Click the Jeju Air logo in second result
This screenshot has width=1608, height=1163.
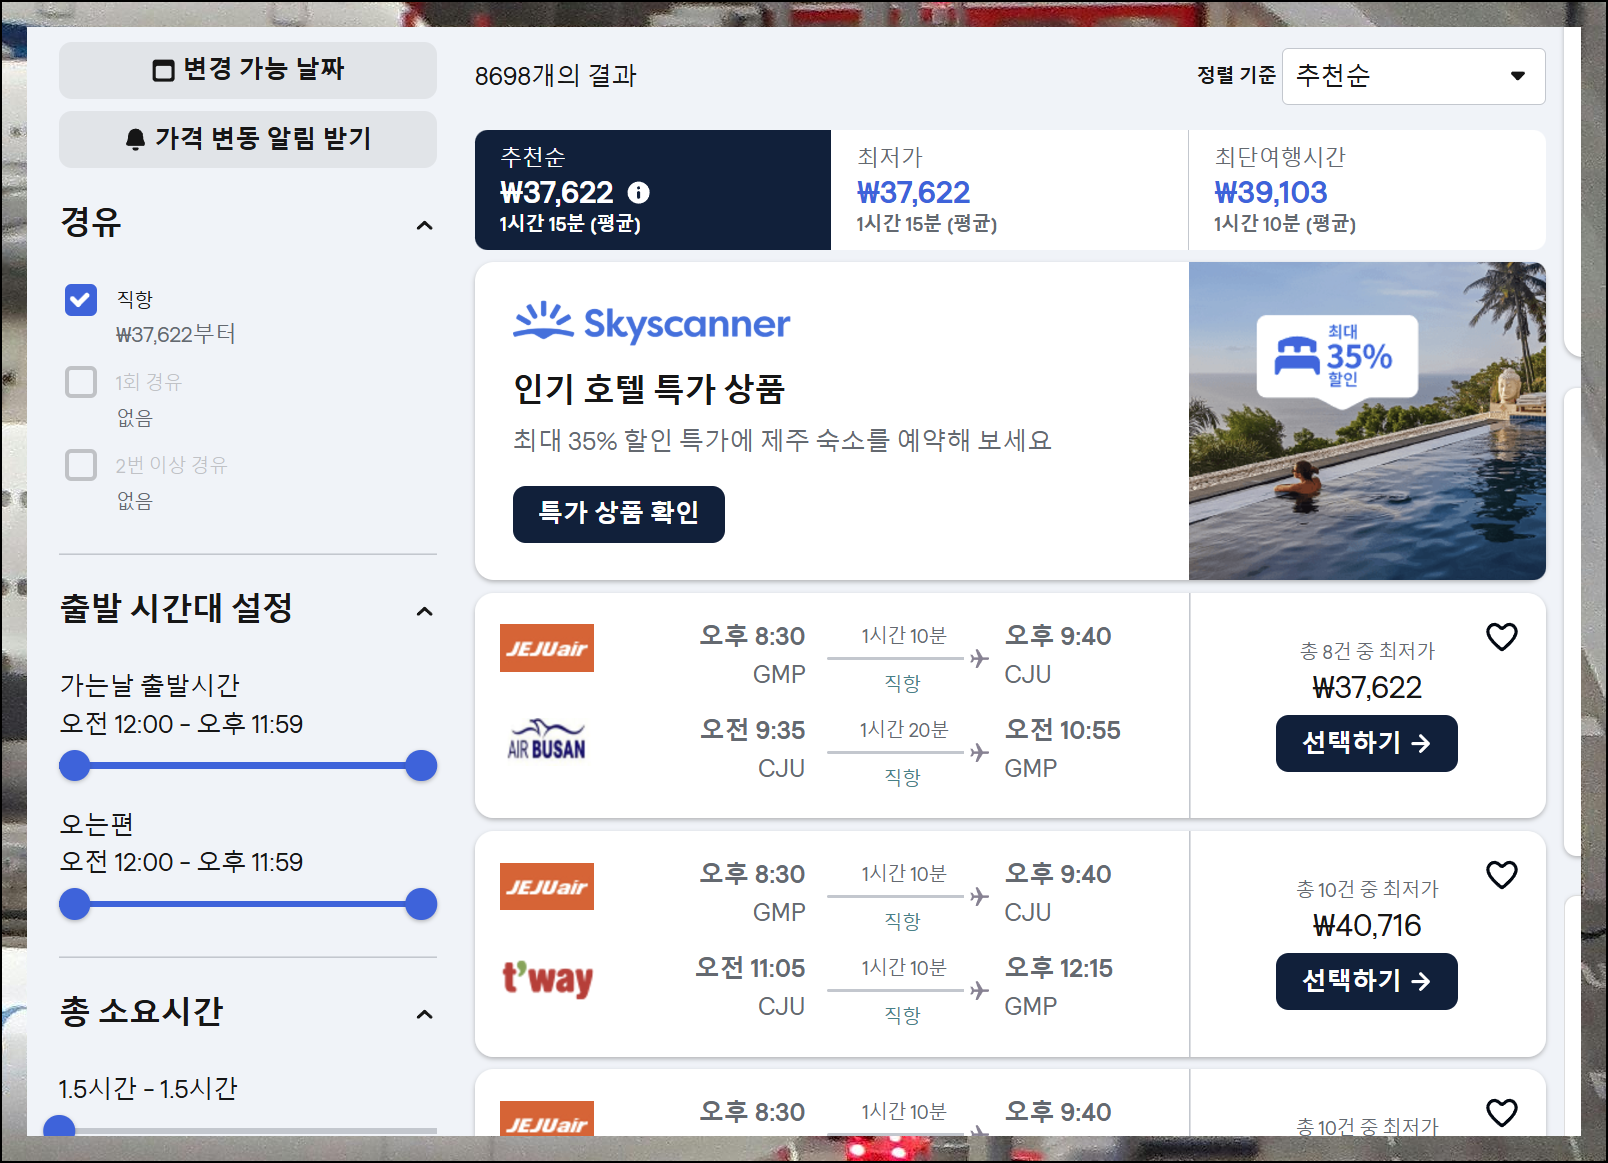(547, 886)
